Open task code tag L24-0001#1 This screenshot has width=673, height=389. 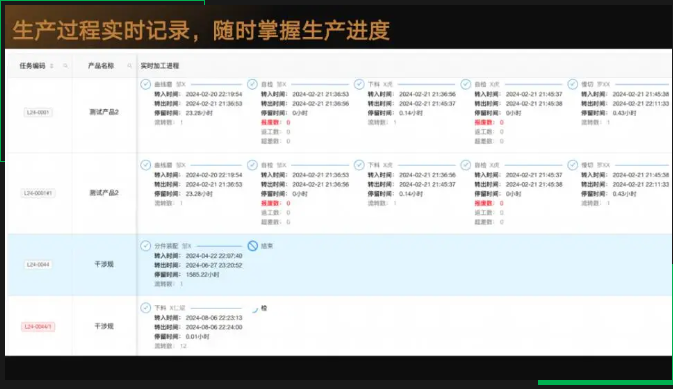(x=38, y=193)
